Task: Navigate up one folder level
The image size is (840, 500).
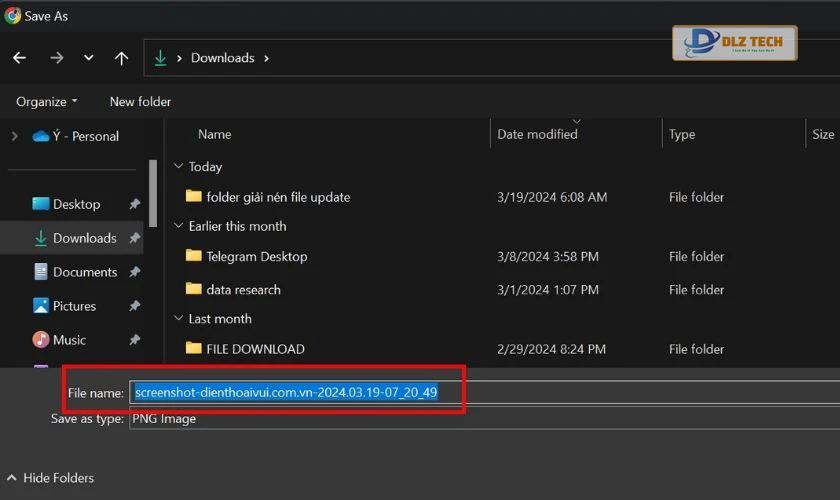Action: [122, 58]
